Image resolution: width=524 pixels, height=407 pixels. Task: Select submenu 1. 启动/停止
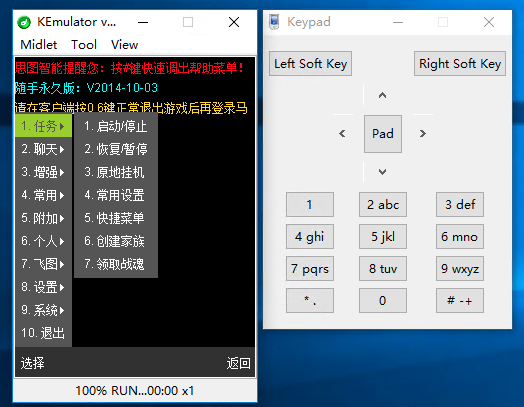coord(116,126)
